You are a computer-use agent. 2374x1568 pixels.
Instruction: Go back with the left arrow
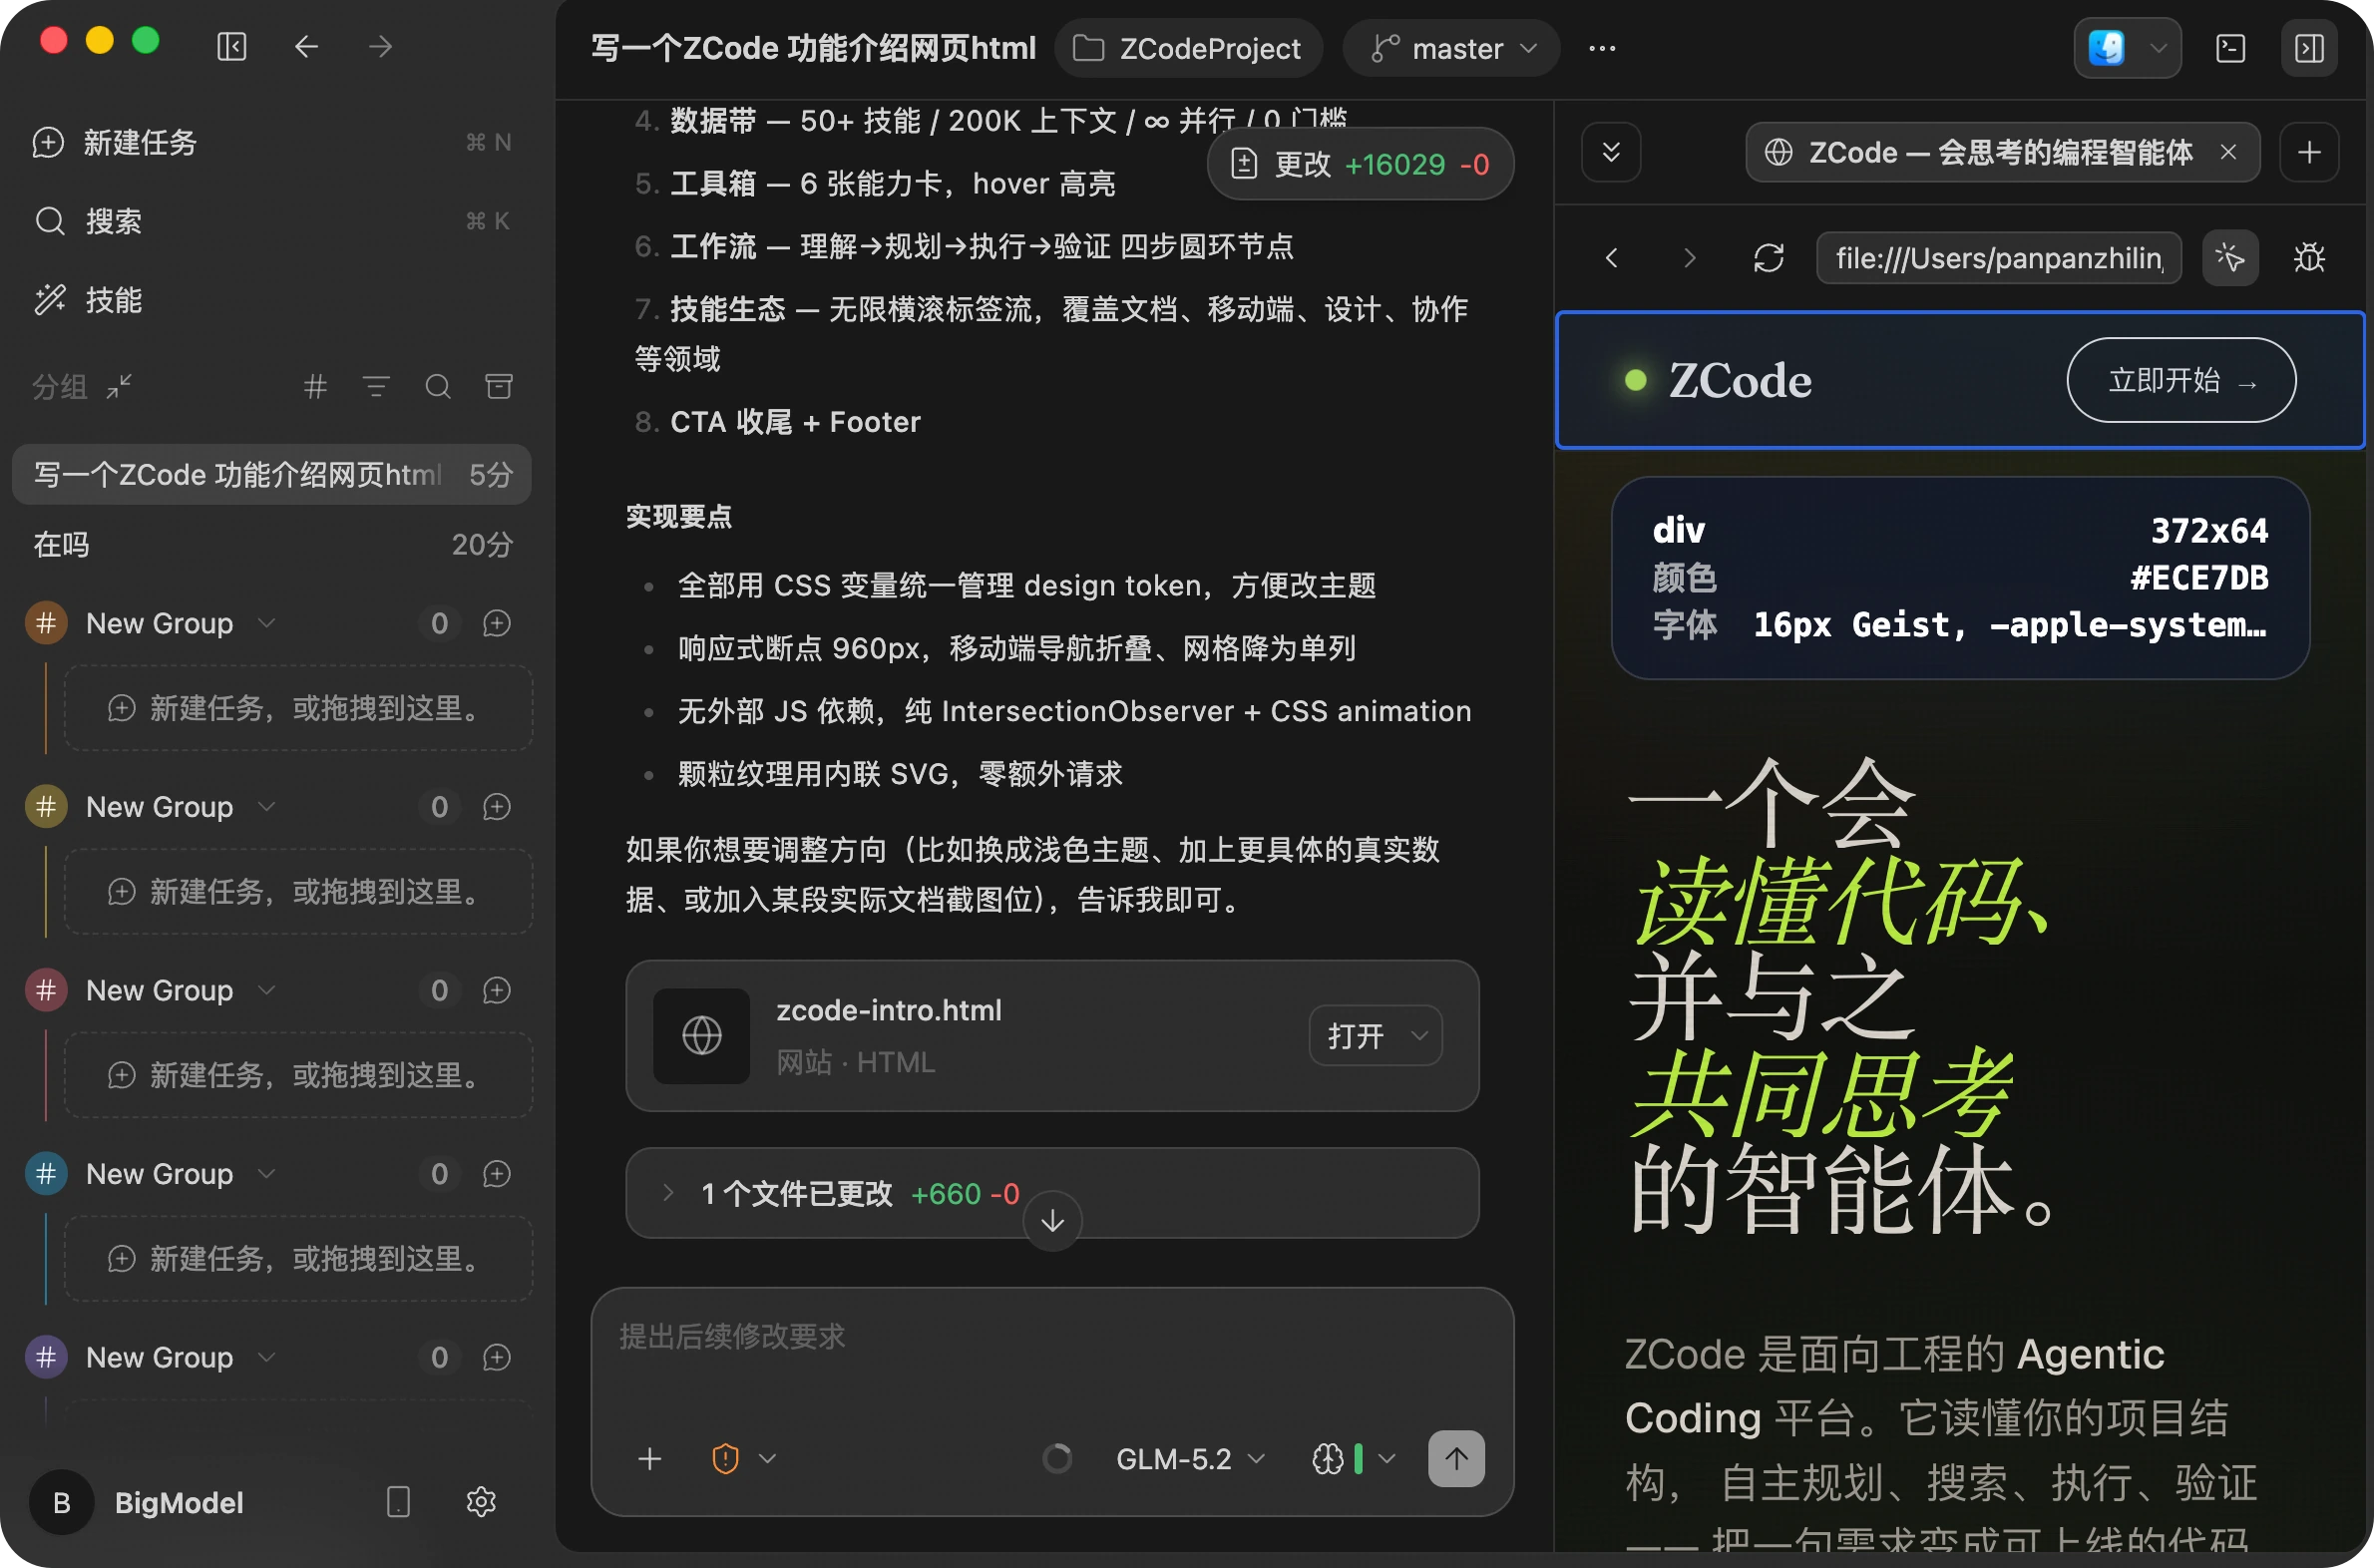click(x=306, y=47)
